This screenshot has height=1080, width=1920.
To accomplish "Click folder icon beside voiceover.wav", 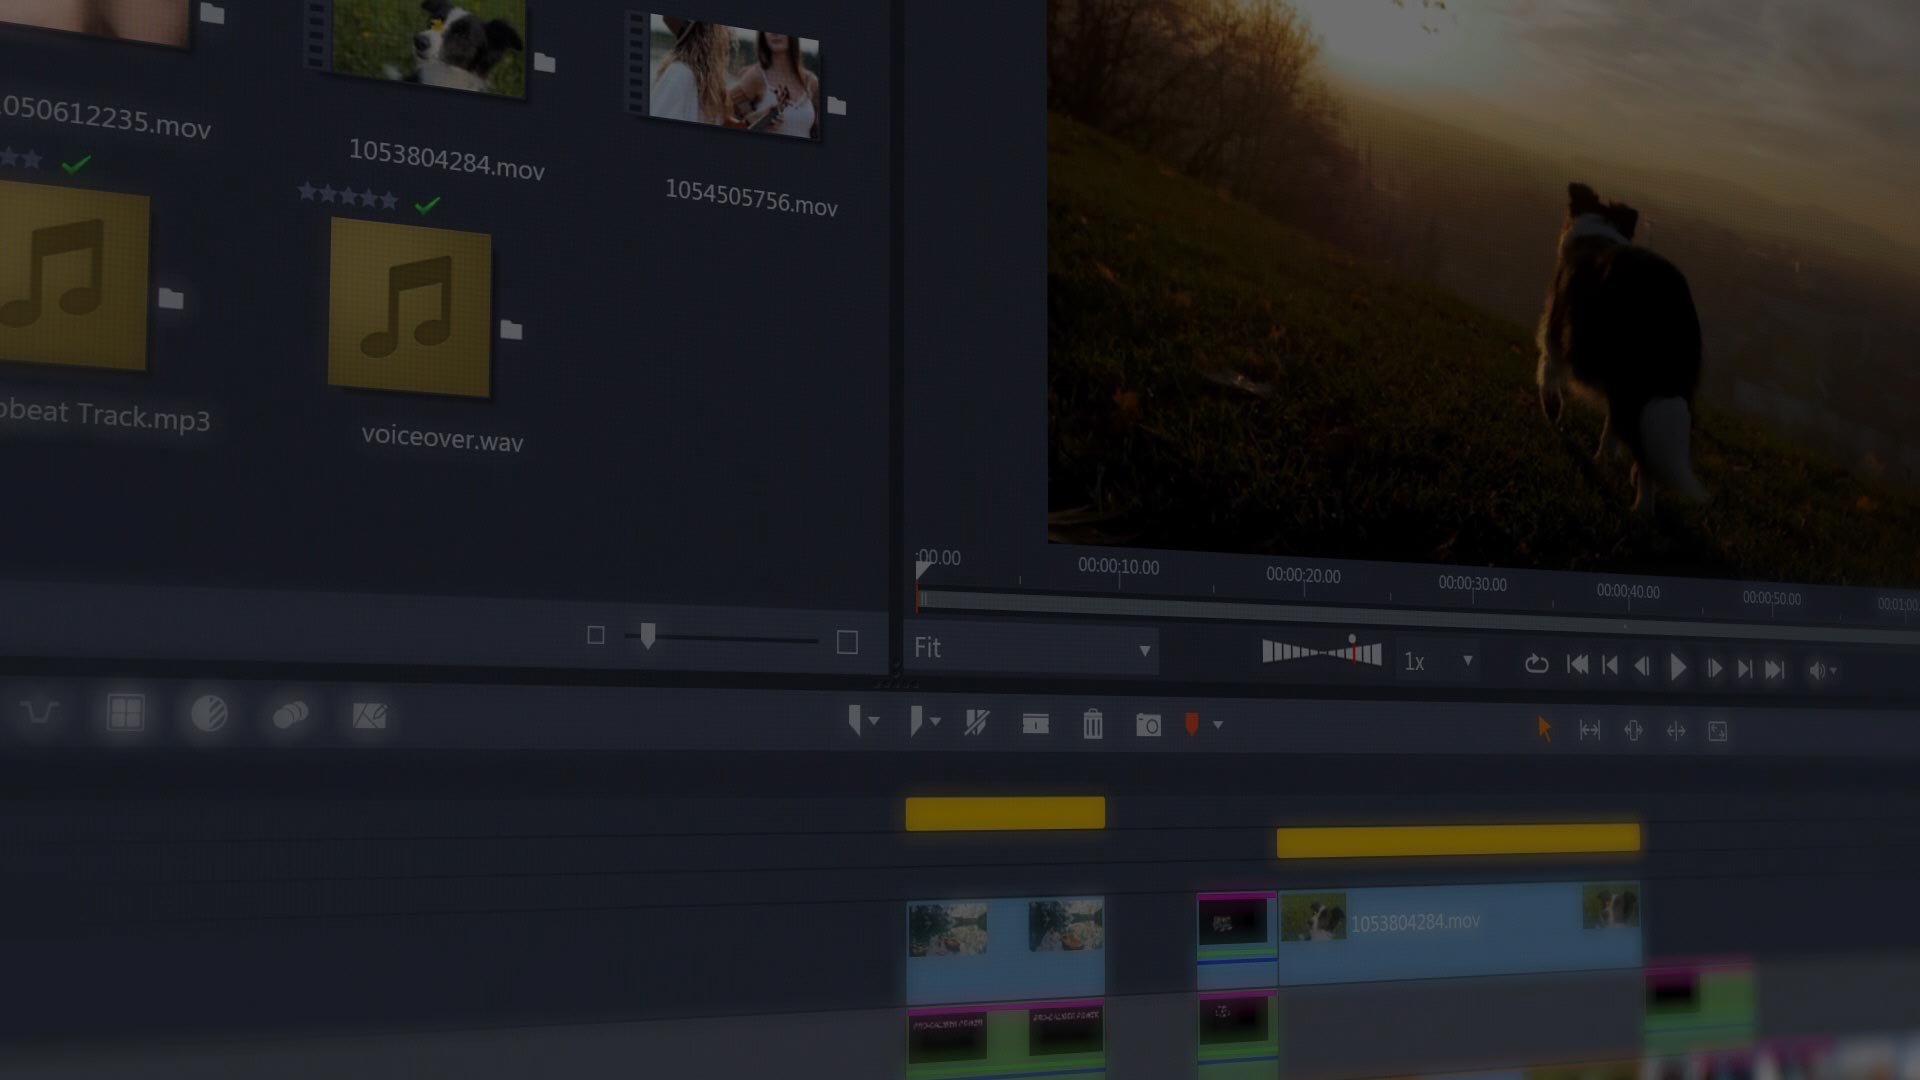I will click(511, 329).
